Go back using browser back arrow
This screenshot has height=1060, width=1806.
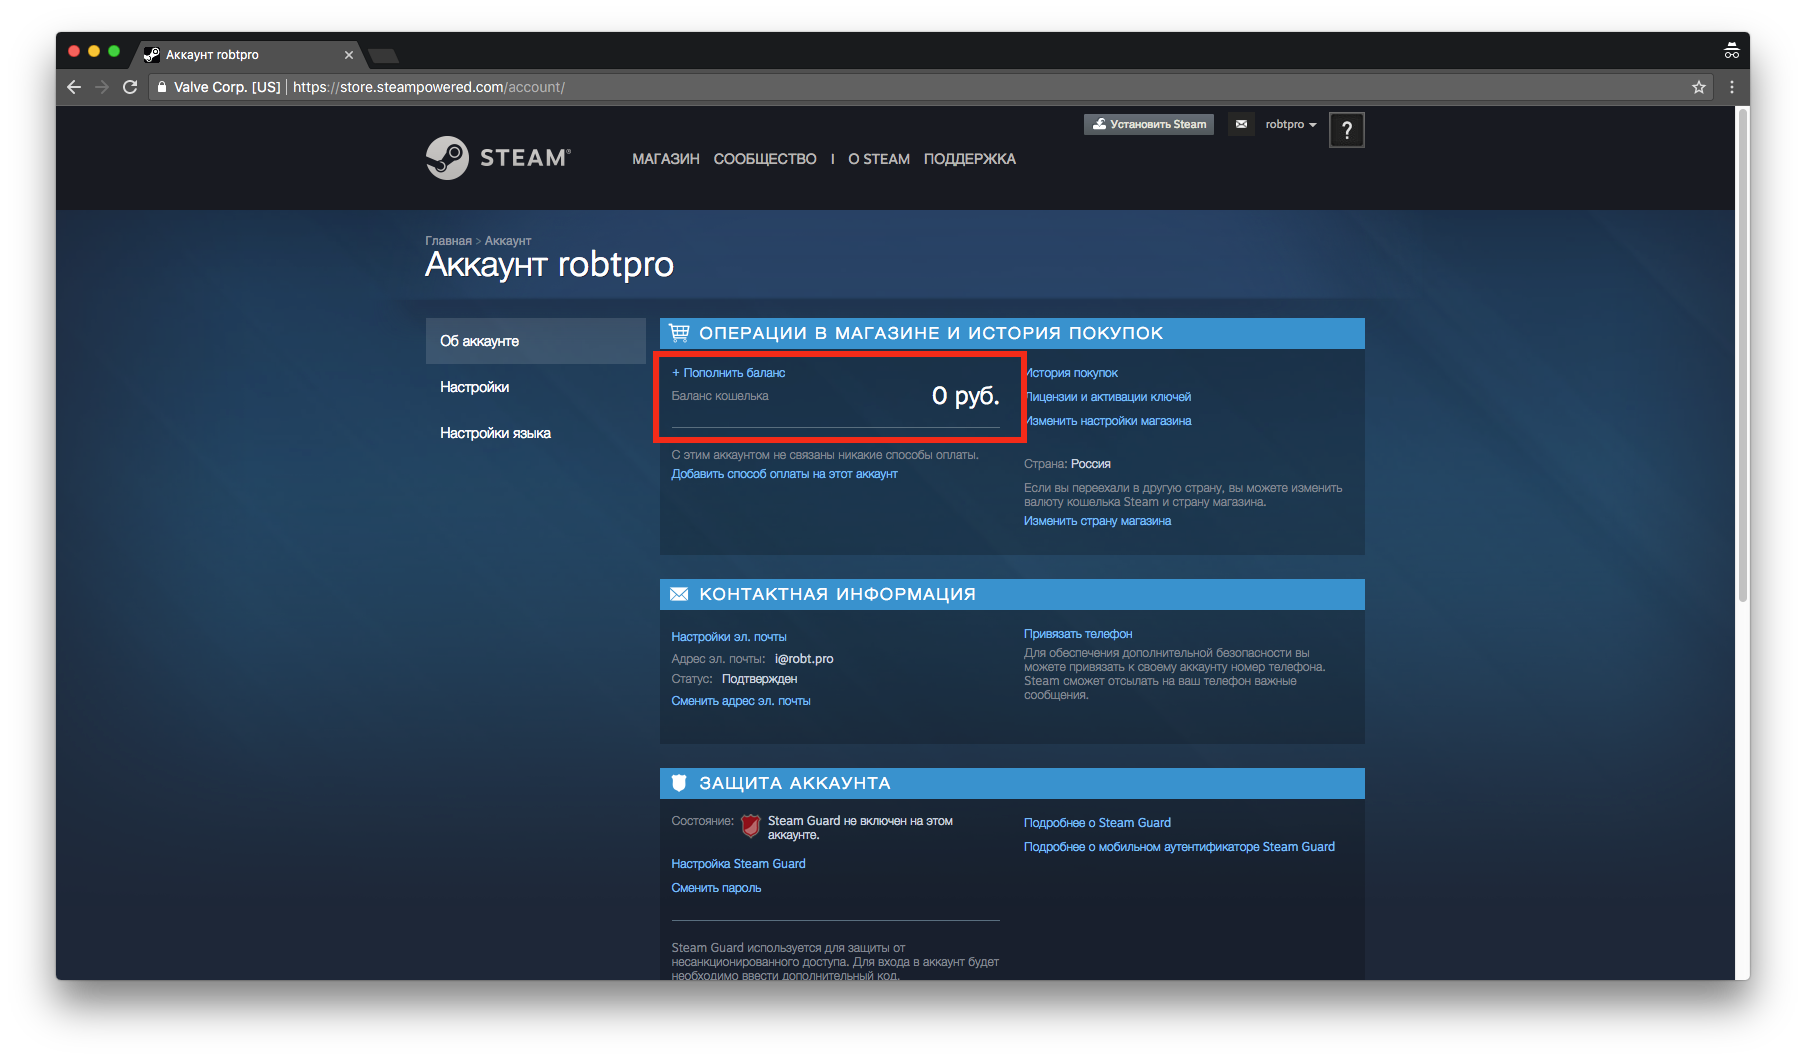[x=74, y=87]
